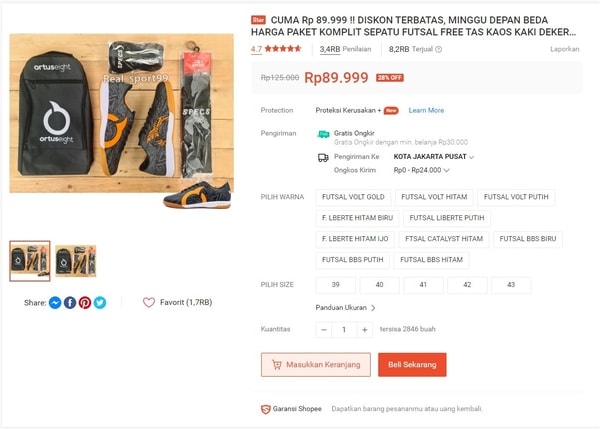
Task: Share product on Pinterest icon
Action: pyautogui.click(x=85, y=303)
